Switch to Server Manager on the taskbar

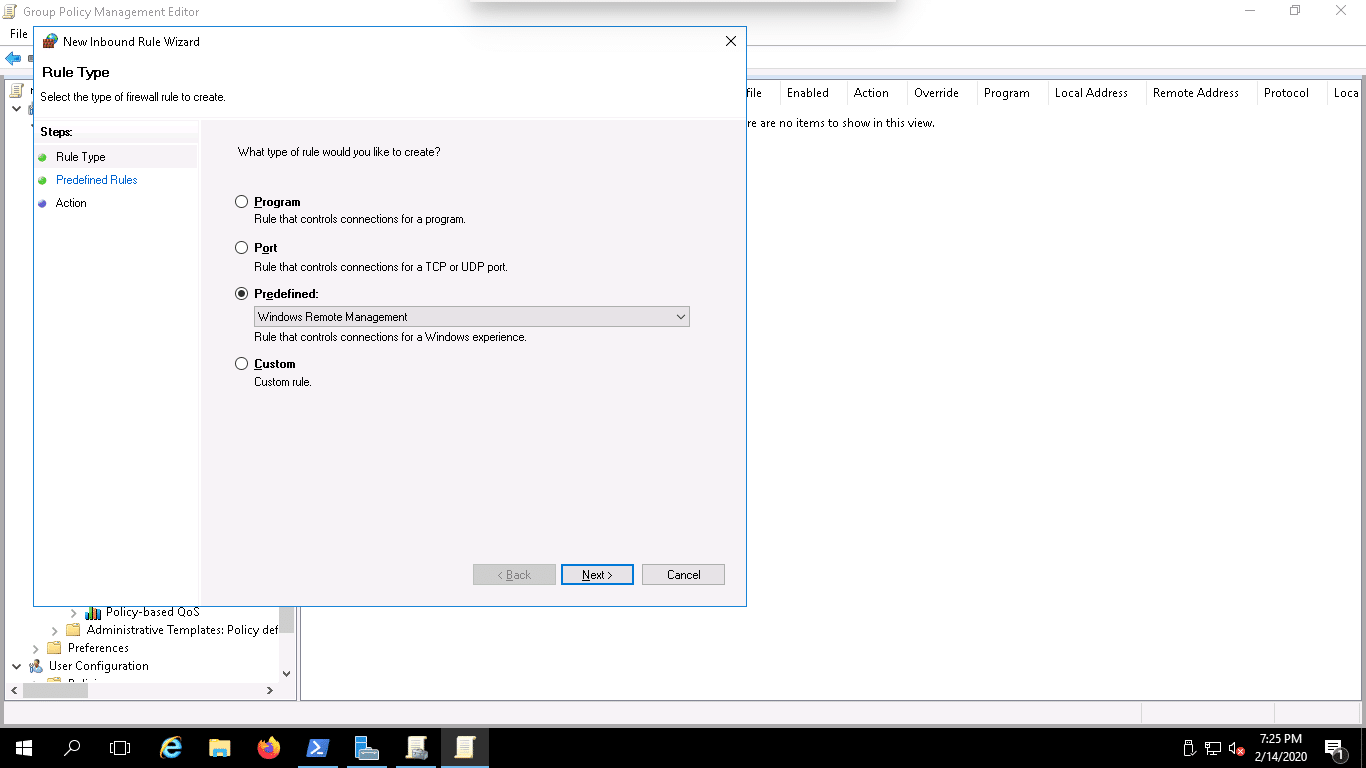point(367,748)
